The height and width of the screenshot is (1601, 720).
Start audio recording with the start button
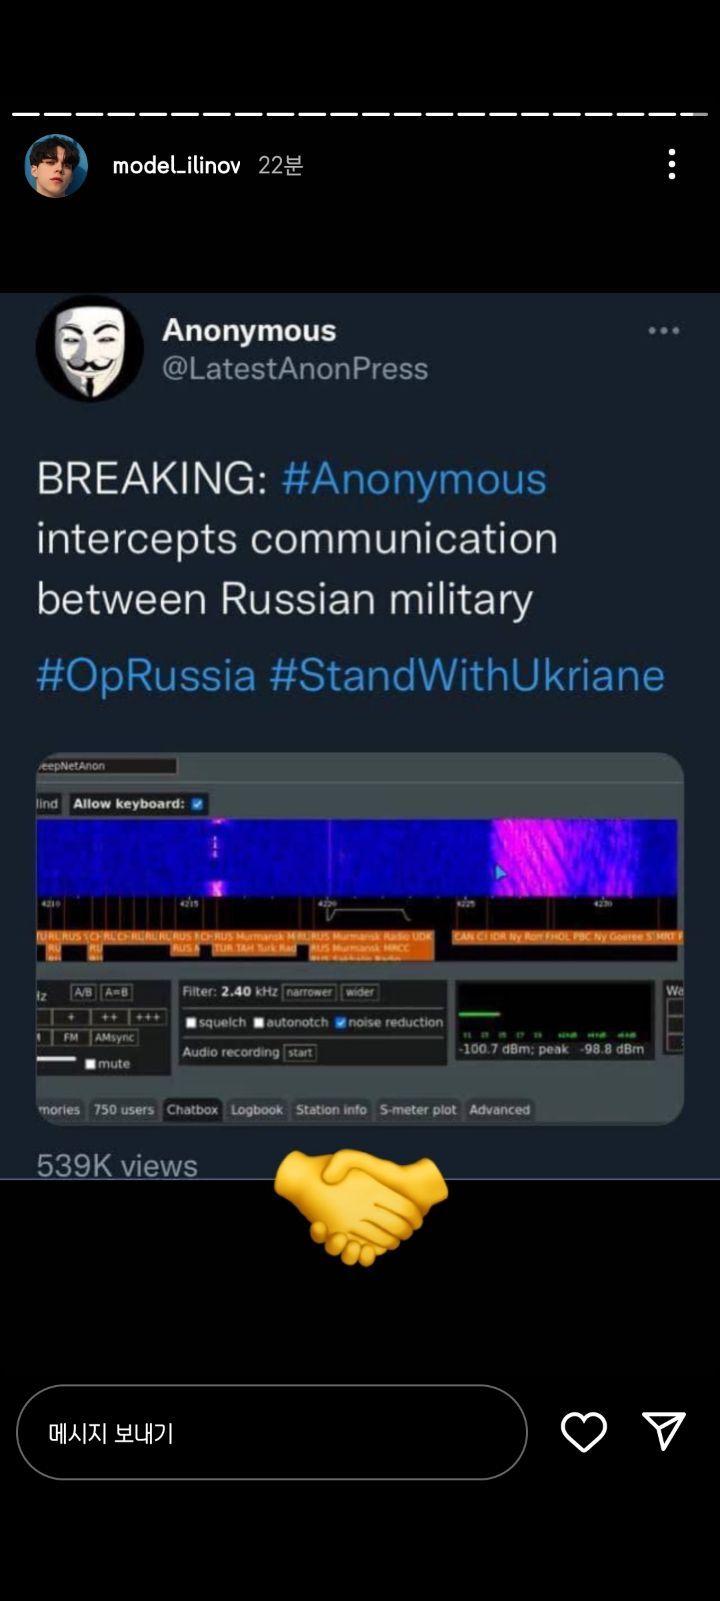300,1053
